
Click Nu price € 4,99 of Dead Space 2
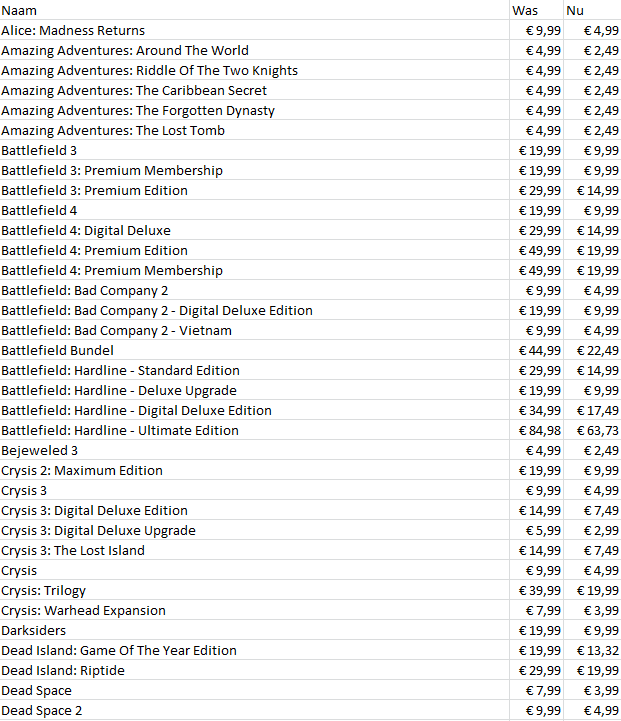point(593,710)
